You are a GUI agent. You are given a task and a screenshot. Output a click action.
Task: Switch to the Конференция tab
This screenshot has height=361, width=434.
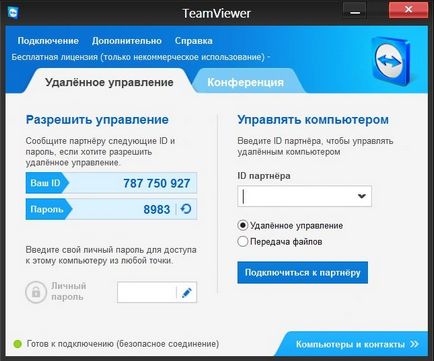[x=246, y=82]
